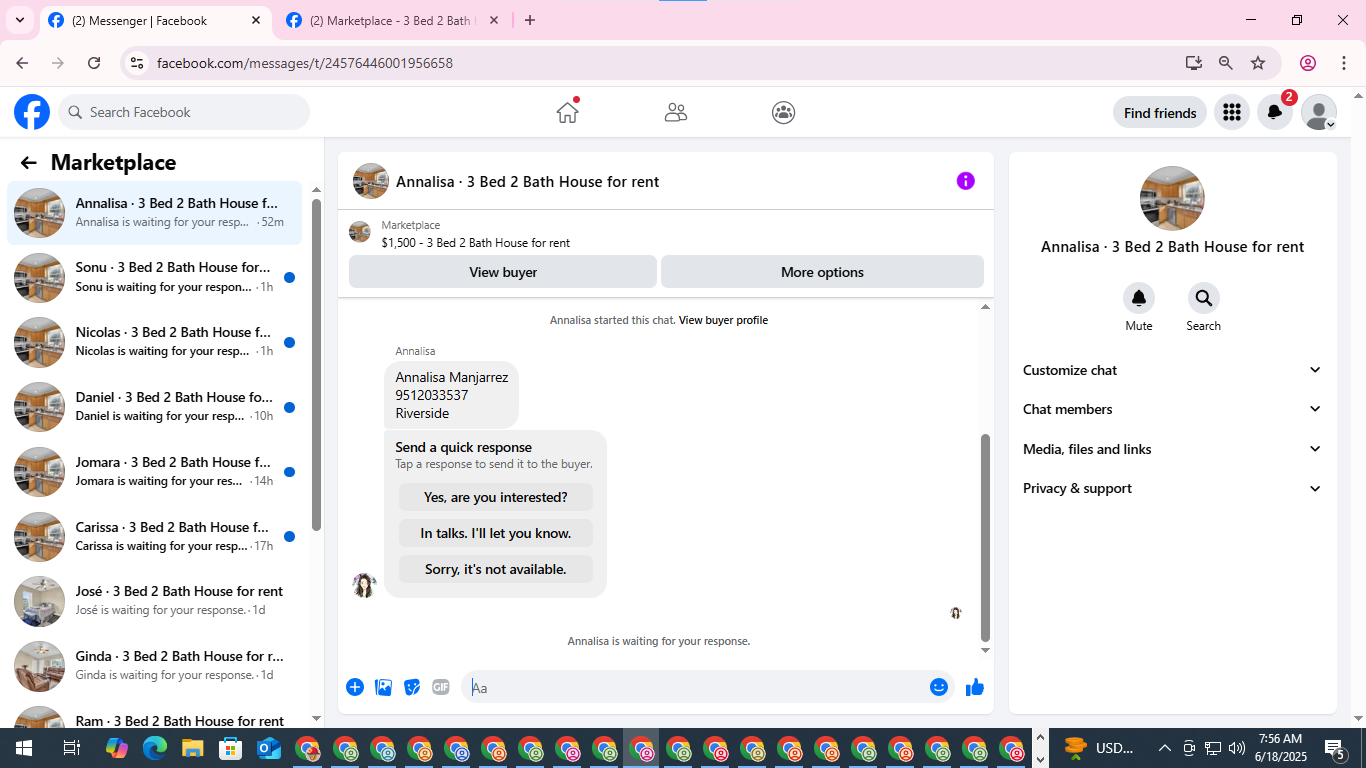Open the Jomara conversation
1366x768 pixels.
tap(154, 472)
